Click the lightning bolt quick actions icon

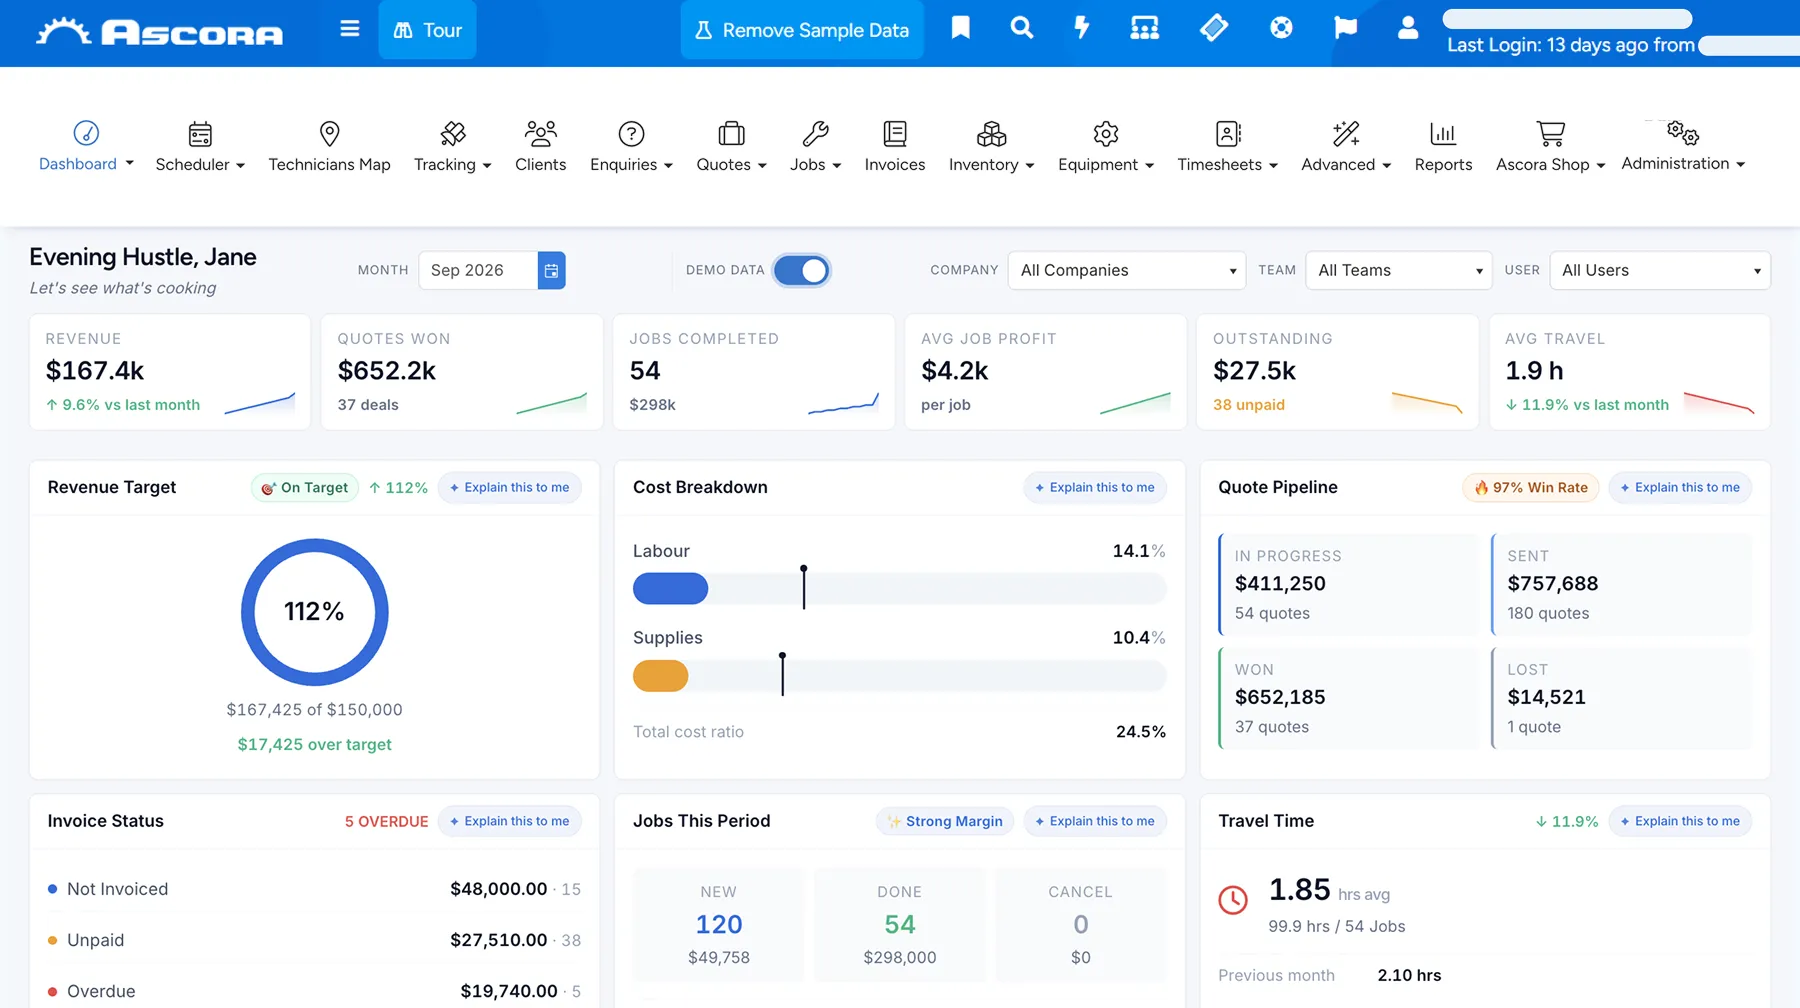1081,28
